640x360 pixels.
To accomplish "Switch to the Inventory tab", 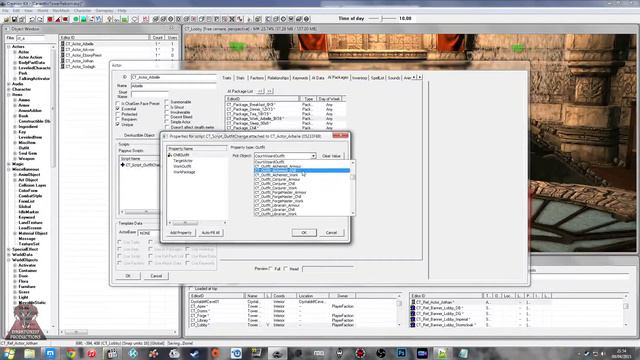I will point(360,78).
